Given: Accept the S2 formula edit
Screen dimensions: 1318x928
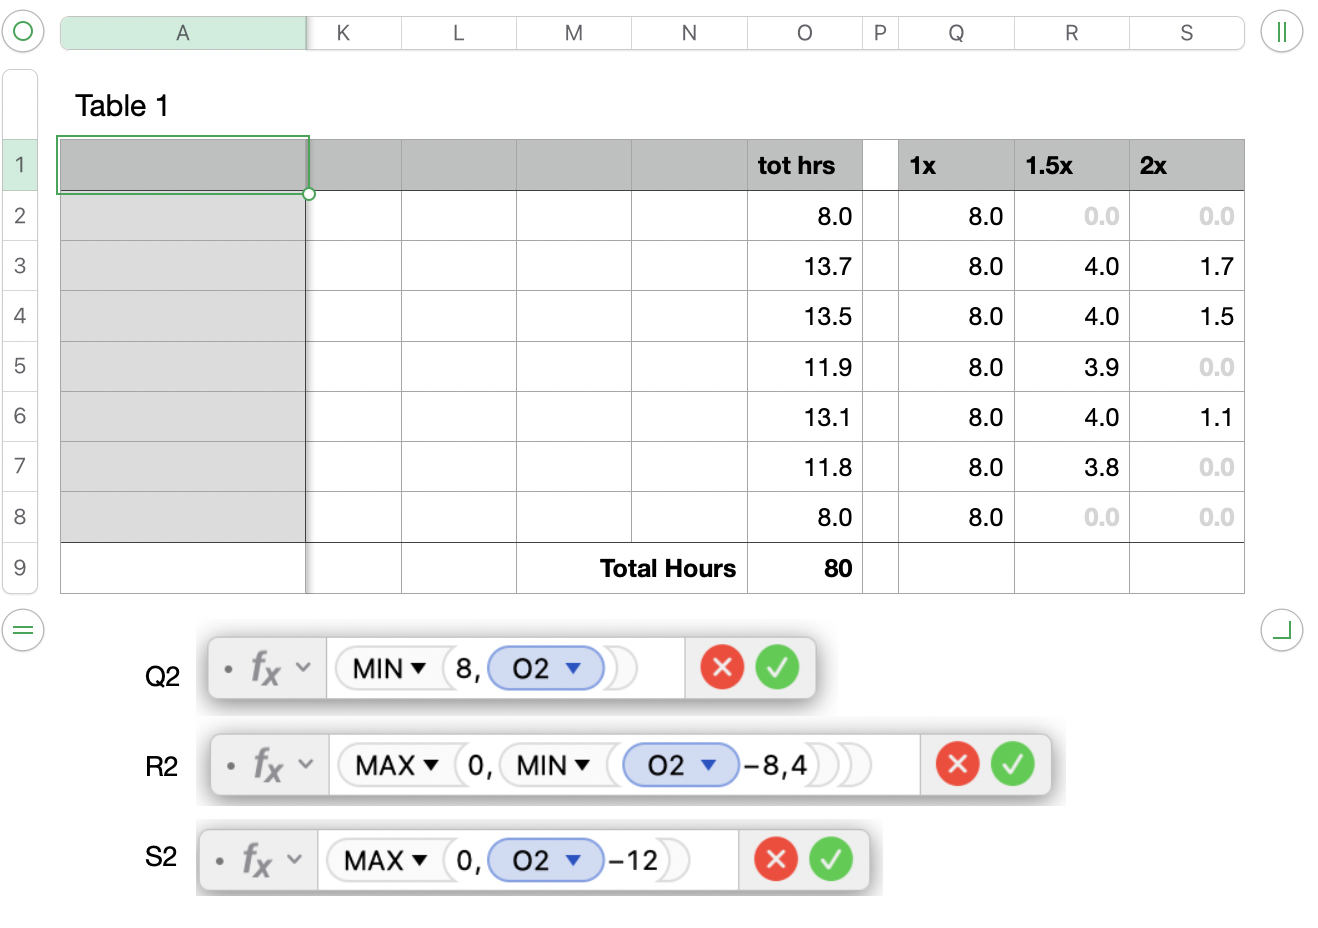Looking at the screenshot, I should coord(830,859).
